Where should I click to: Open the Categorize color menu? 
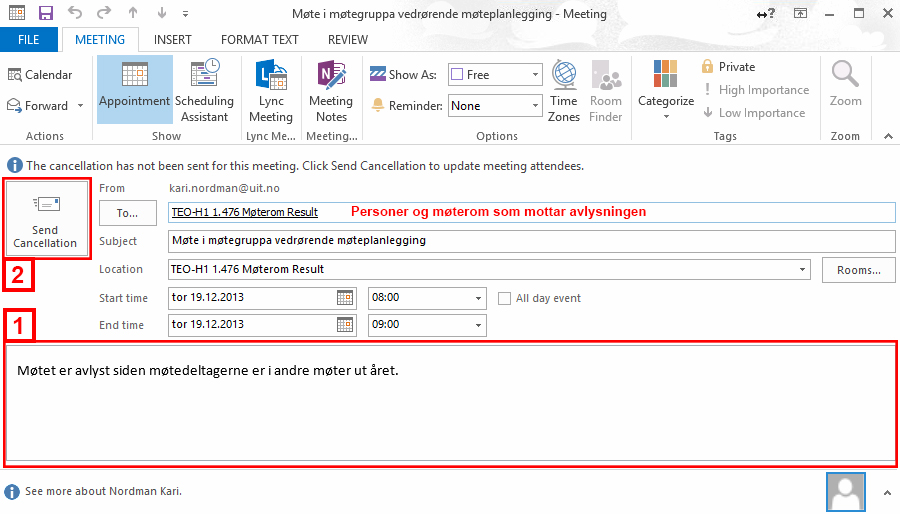coord(666,90)
